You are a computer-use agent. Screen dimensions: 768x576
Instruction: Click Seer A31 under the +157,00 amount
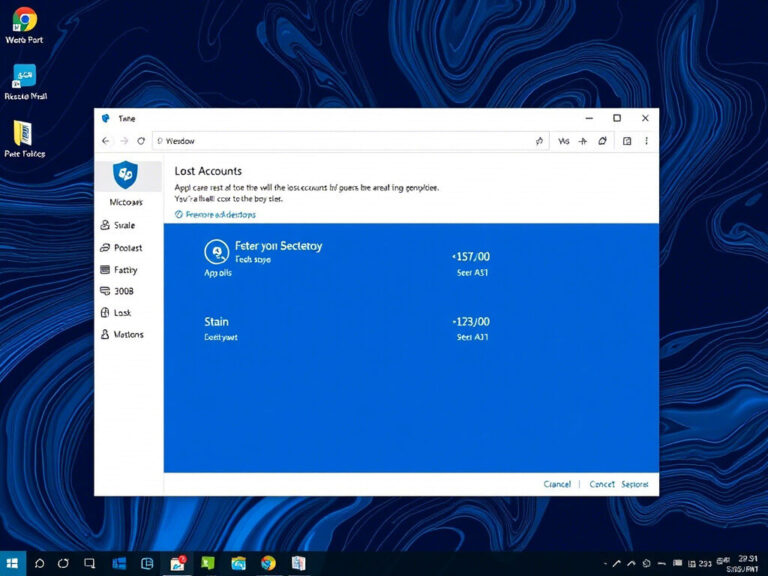pos(472,272)
